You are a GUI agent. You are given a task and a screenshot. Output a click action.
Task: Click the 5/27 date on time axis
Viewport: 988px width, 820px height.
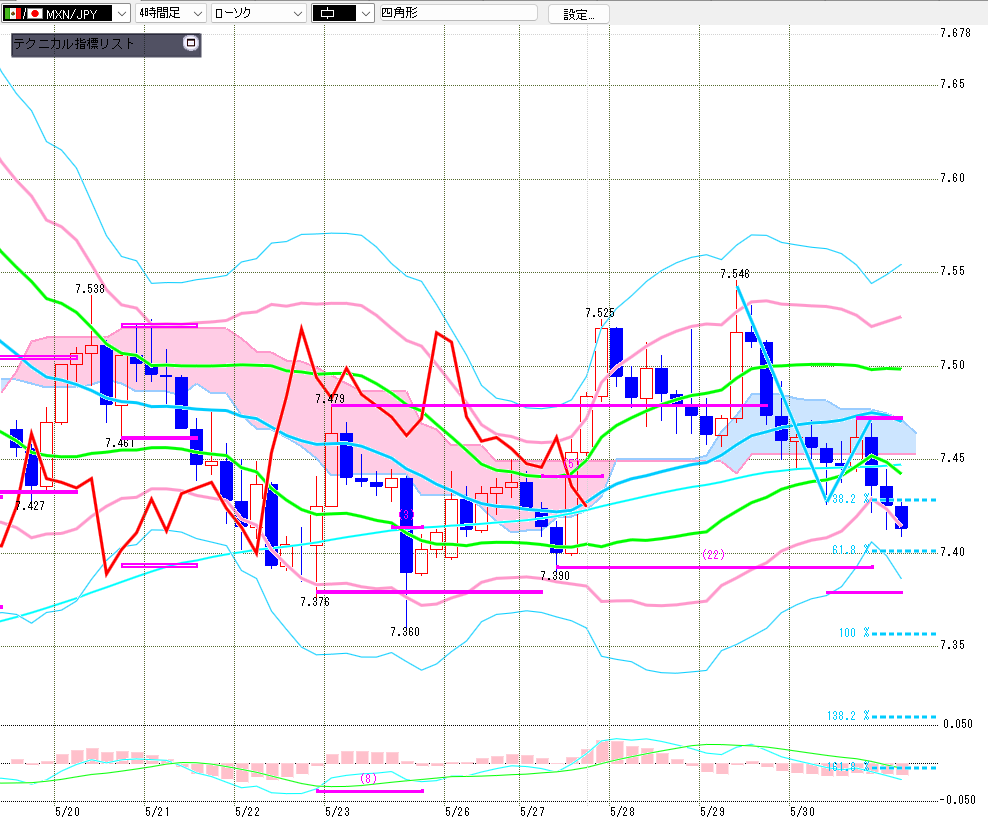pos(532,812)
